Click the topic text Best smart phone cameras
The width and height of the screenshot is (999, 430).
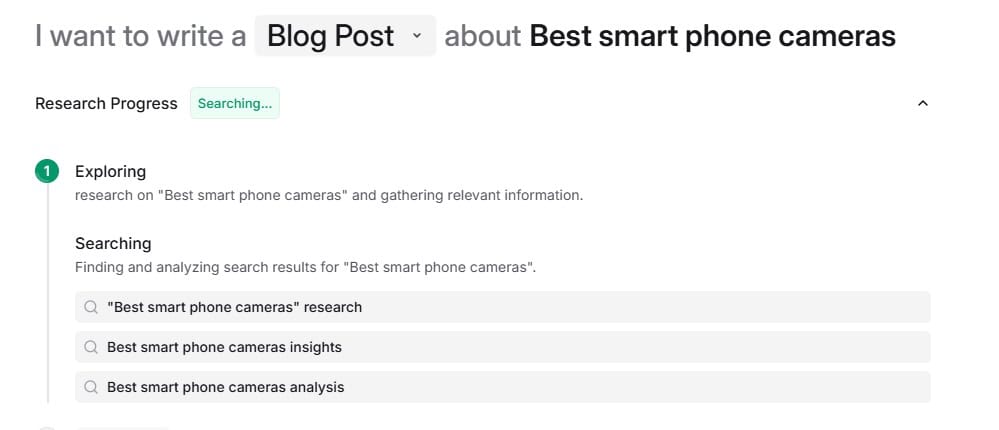click(x=712, y=37)
